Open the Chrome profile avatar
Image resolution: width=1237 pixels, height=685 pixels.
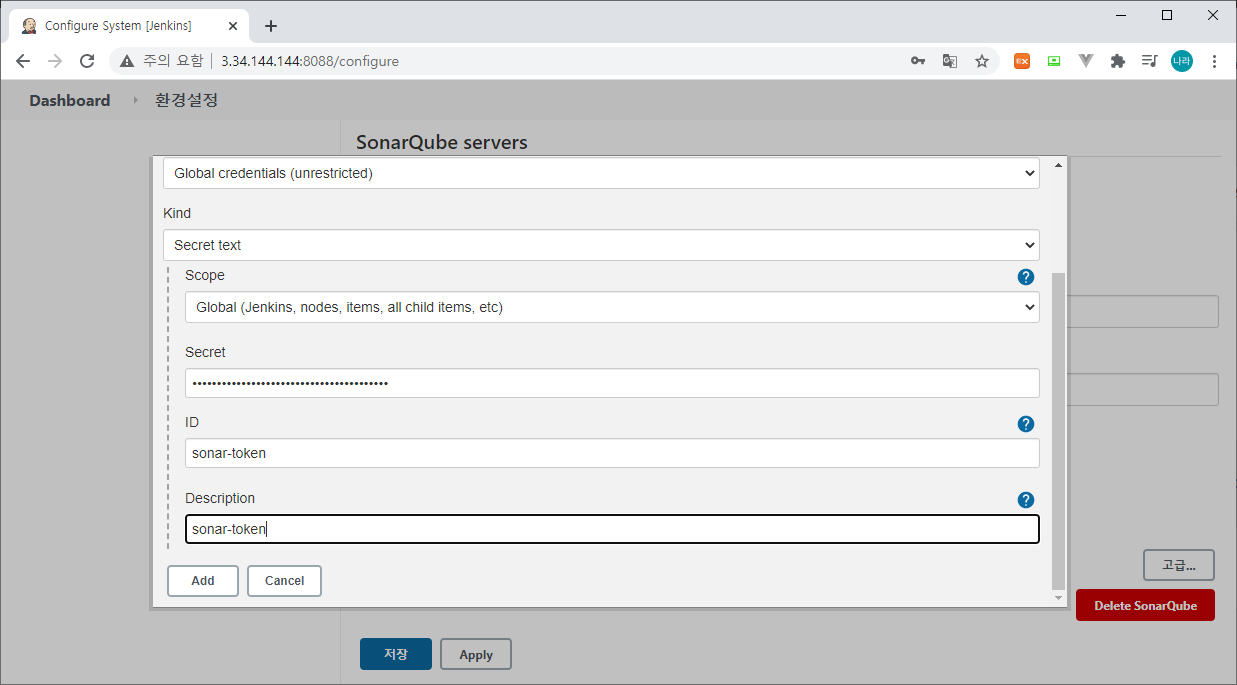tap(1182, 61)
